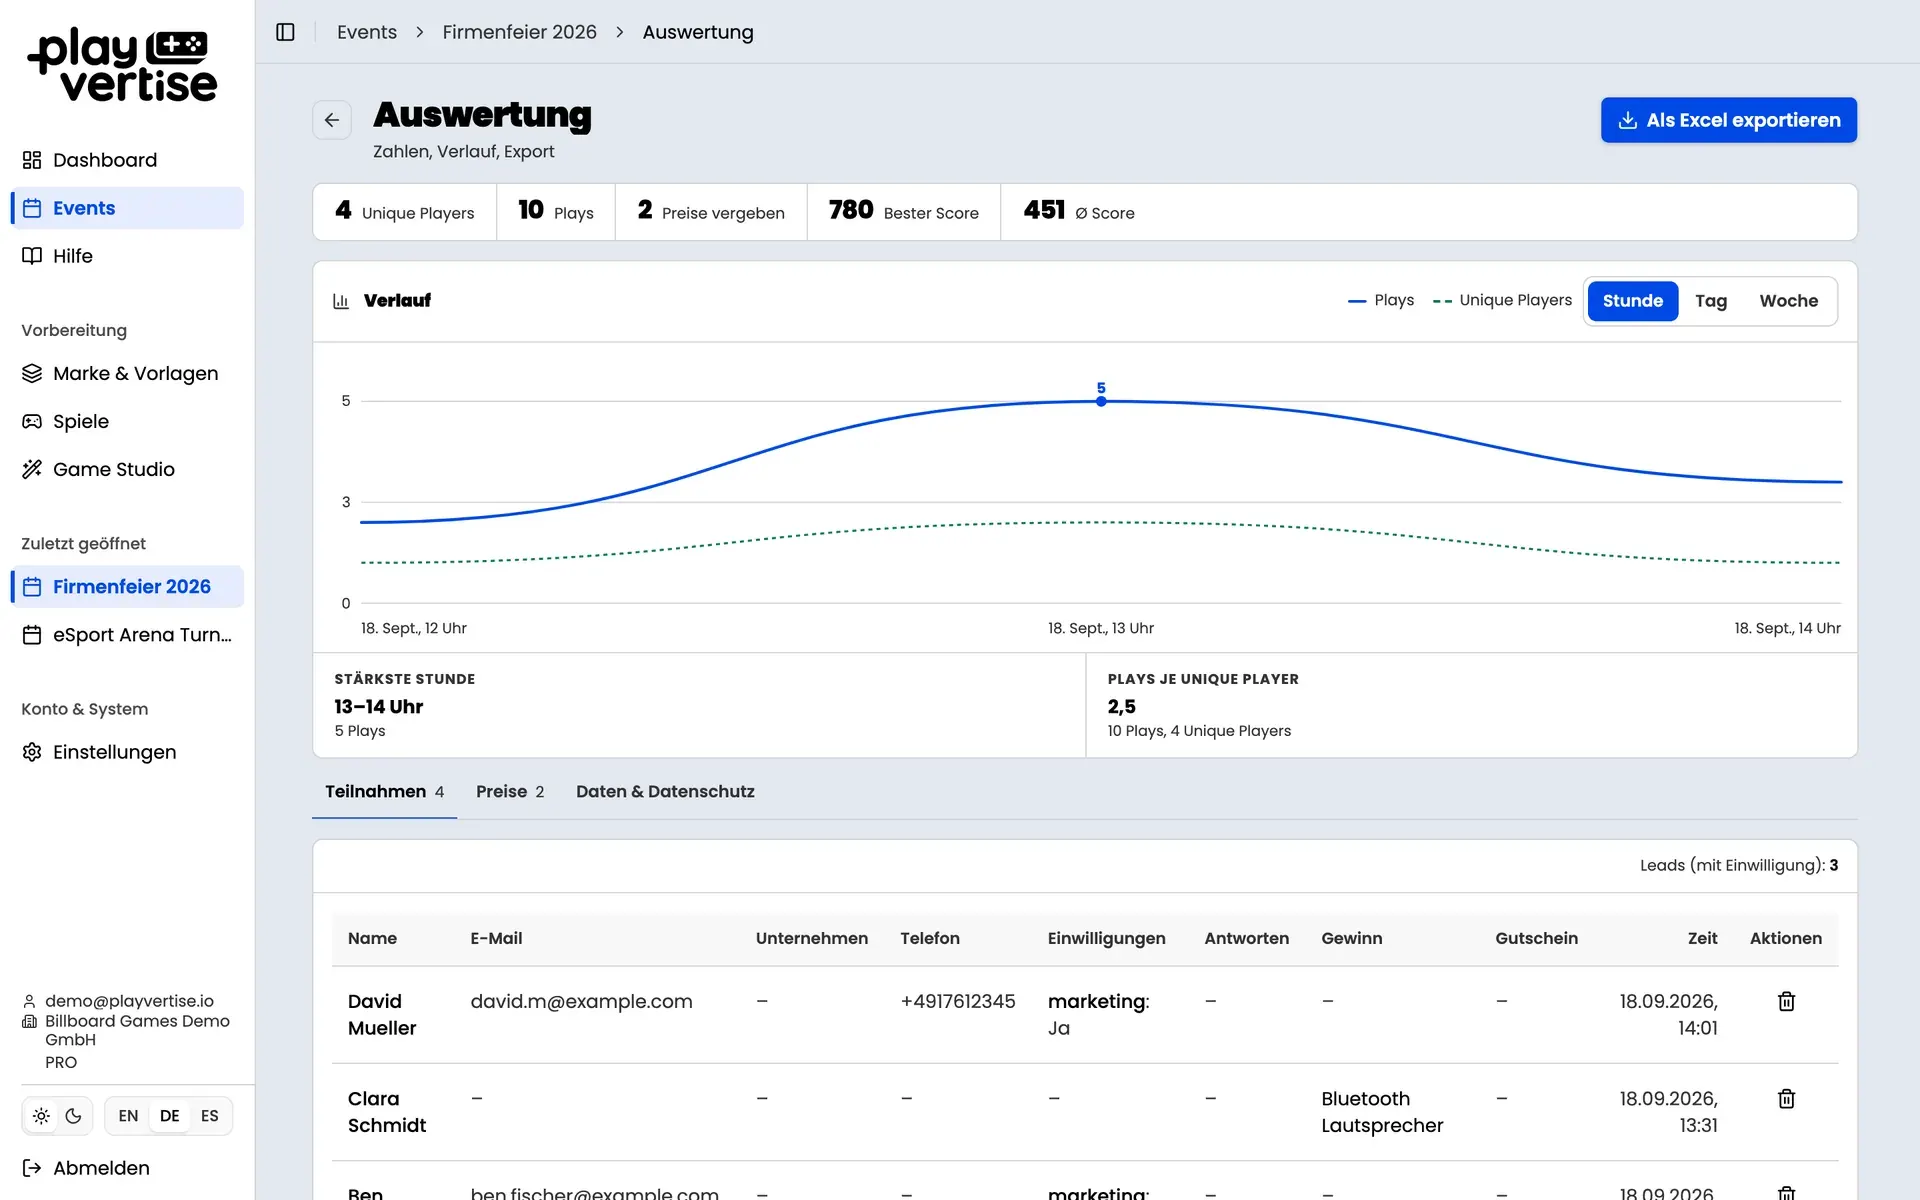1920x1200 pixels.
Task: Click Als Excel exportieren button
Action: tap(1728, 120)
